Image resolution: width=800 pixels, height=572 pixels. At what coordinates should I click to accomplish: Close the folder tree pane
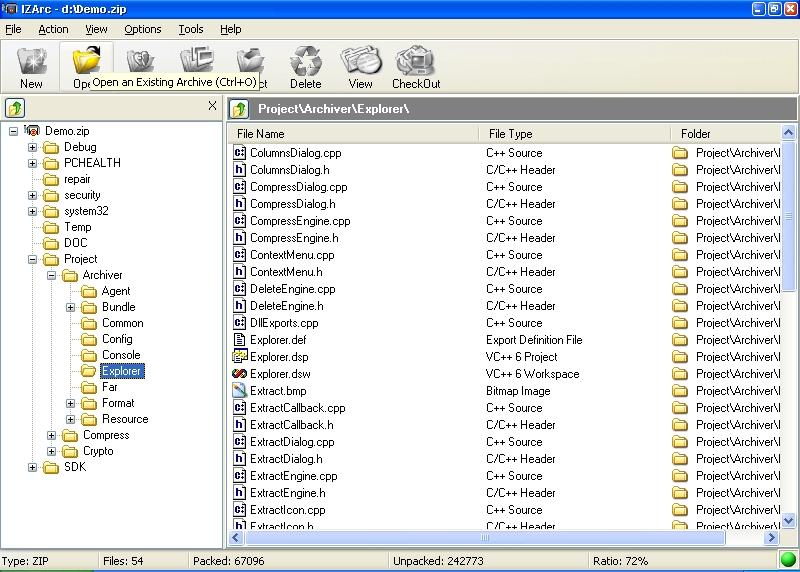click(x=212, y=106)
